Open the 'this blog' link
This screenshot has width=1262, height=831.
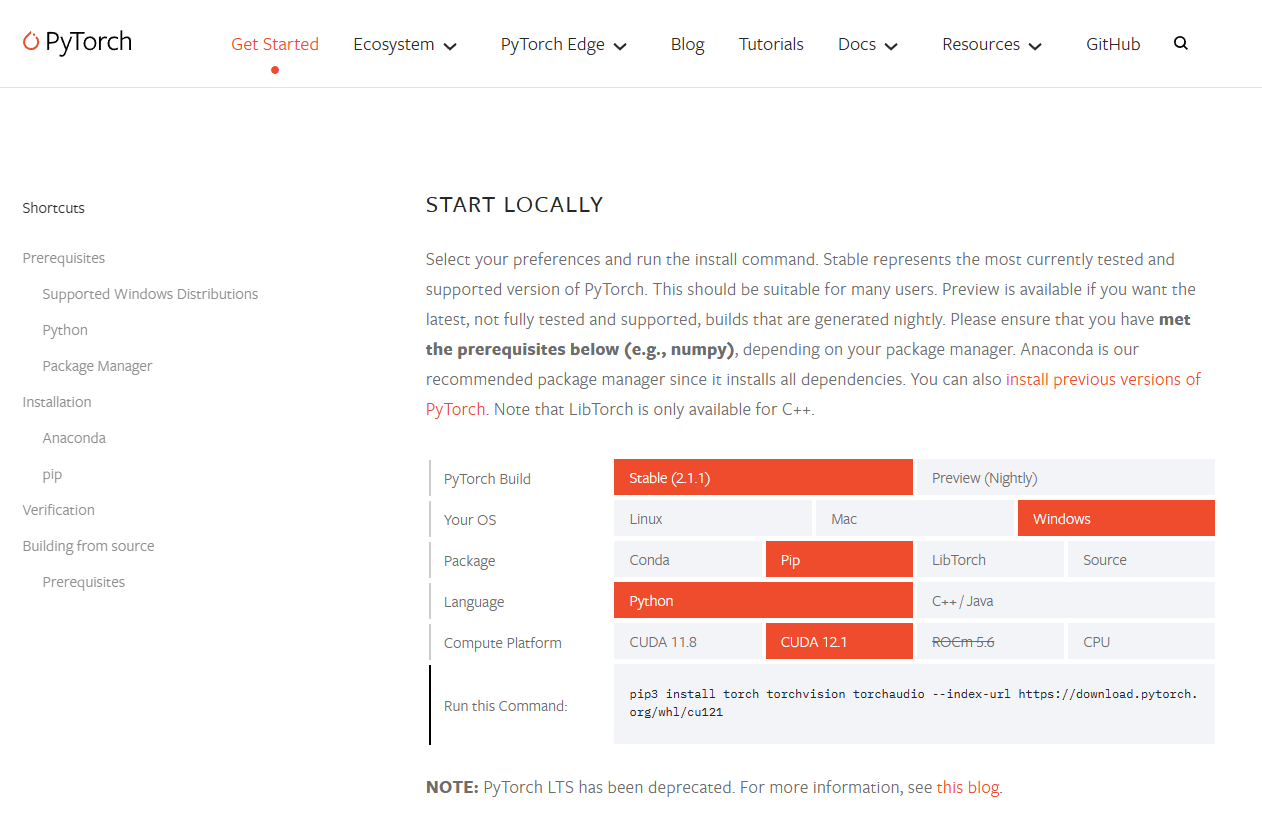(967, 787)
